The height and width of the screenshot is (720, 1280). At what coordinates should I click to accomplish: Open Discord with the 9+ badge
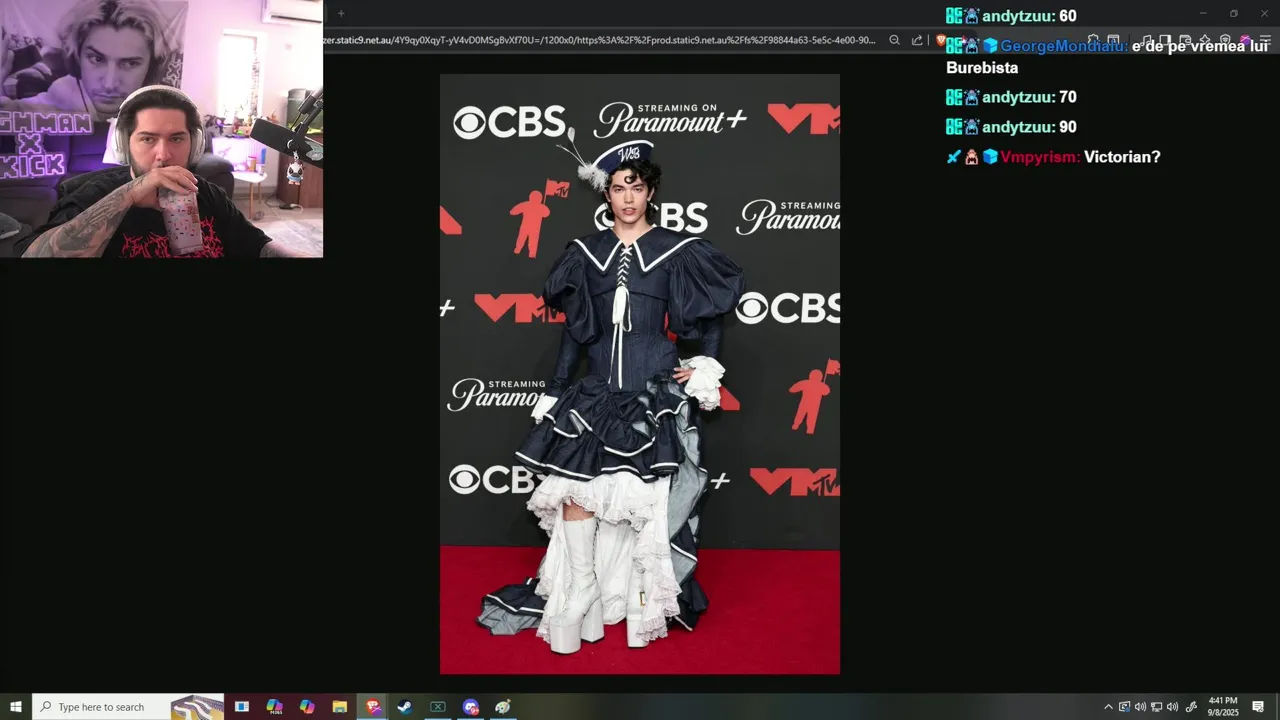coord(471,707)
